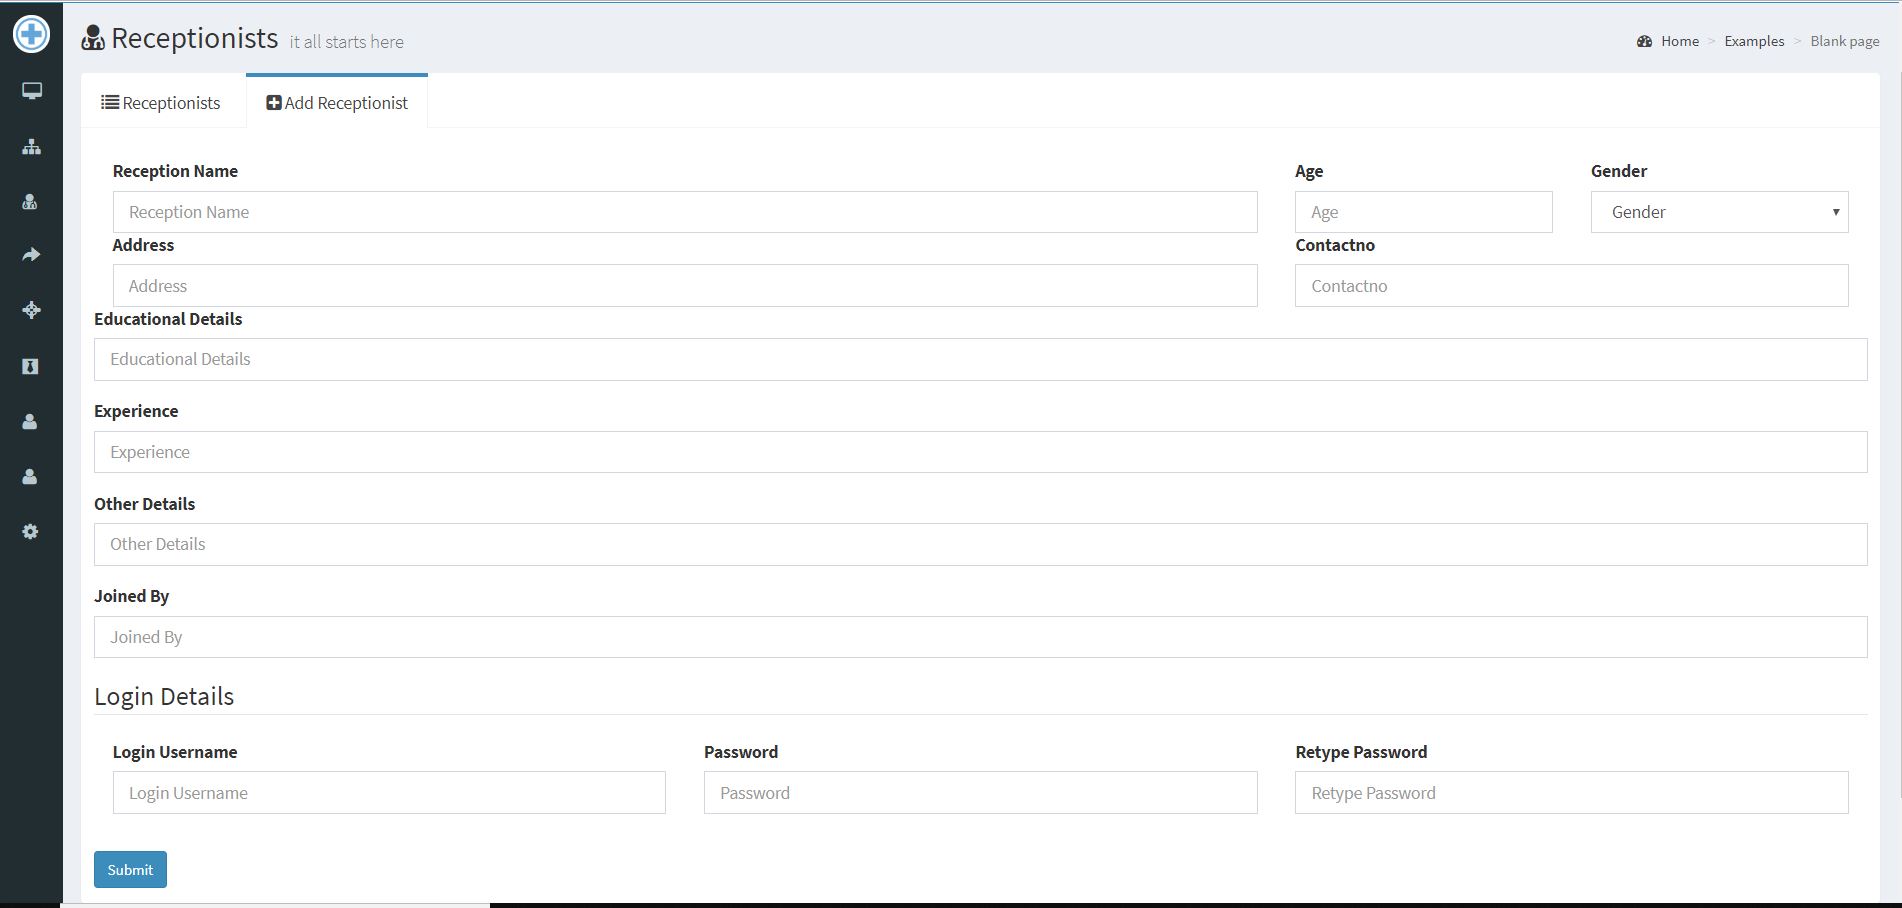
Task: Go to Home via breadcrumb link
Action: (x=1679, y=41)
